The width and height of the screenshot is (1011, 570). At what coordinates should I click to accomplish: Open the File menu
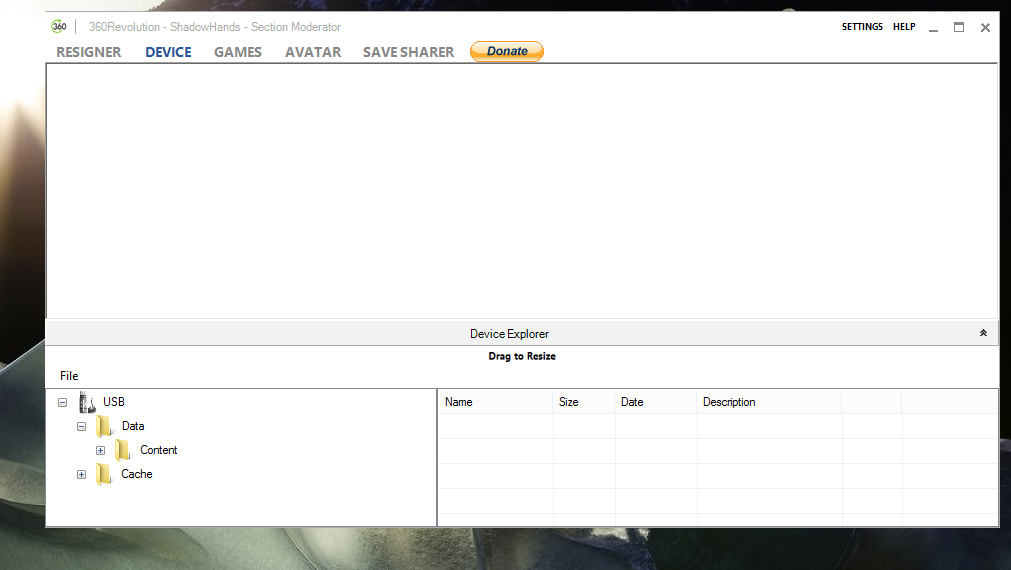(x=69, y=376)
